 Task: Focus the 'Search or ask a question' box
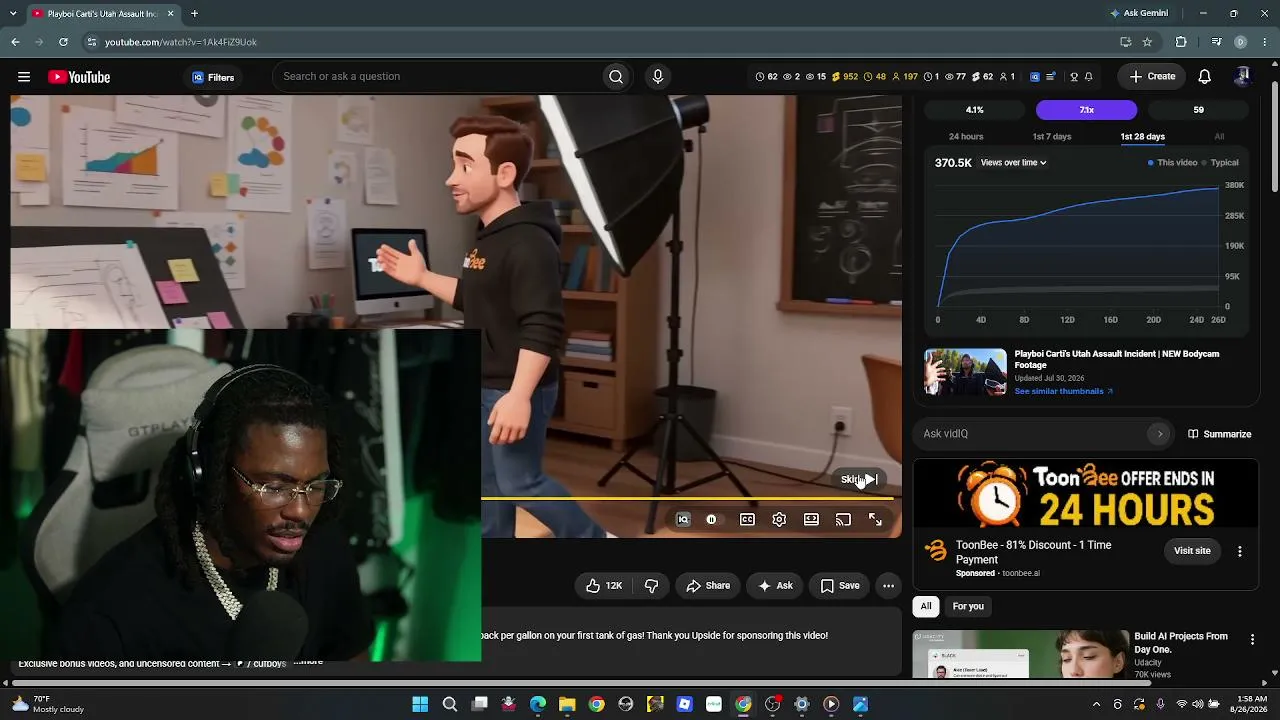[x=440, y=77]
